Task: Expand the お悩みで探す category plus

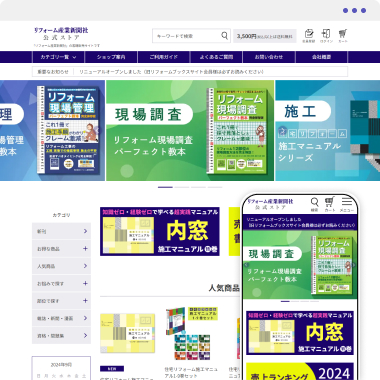Action: [85, 283]
